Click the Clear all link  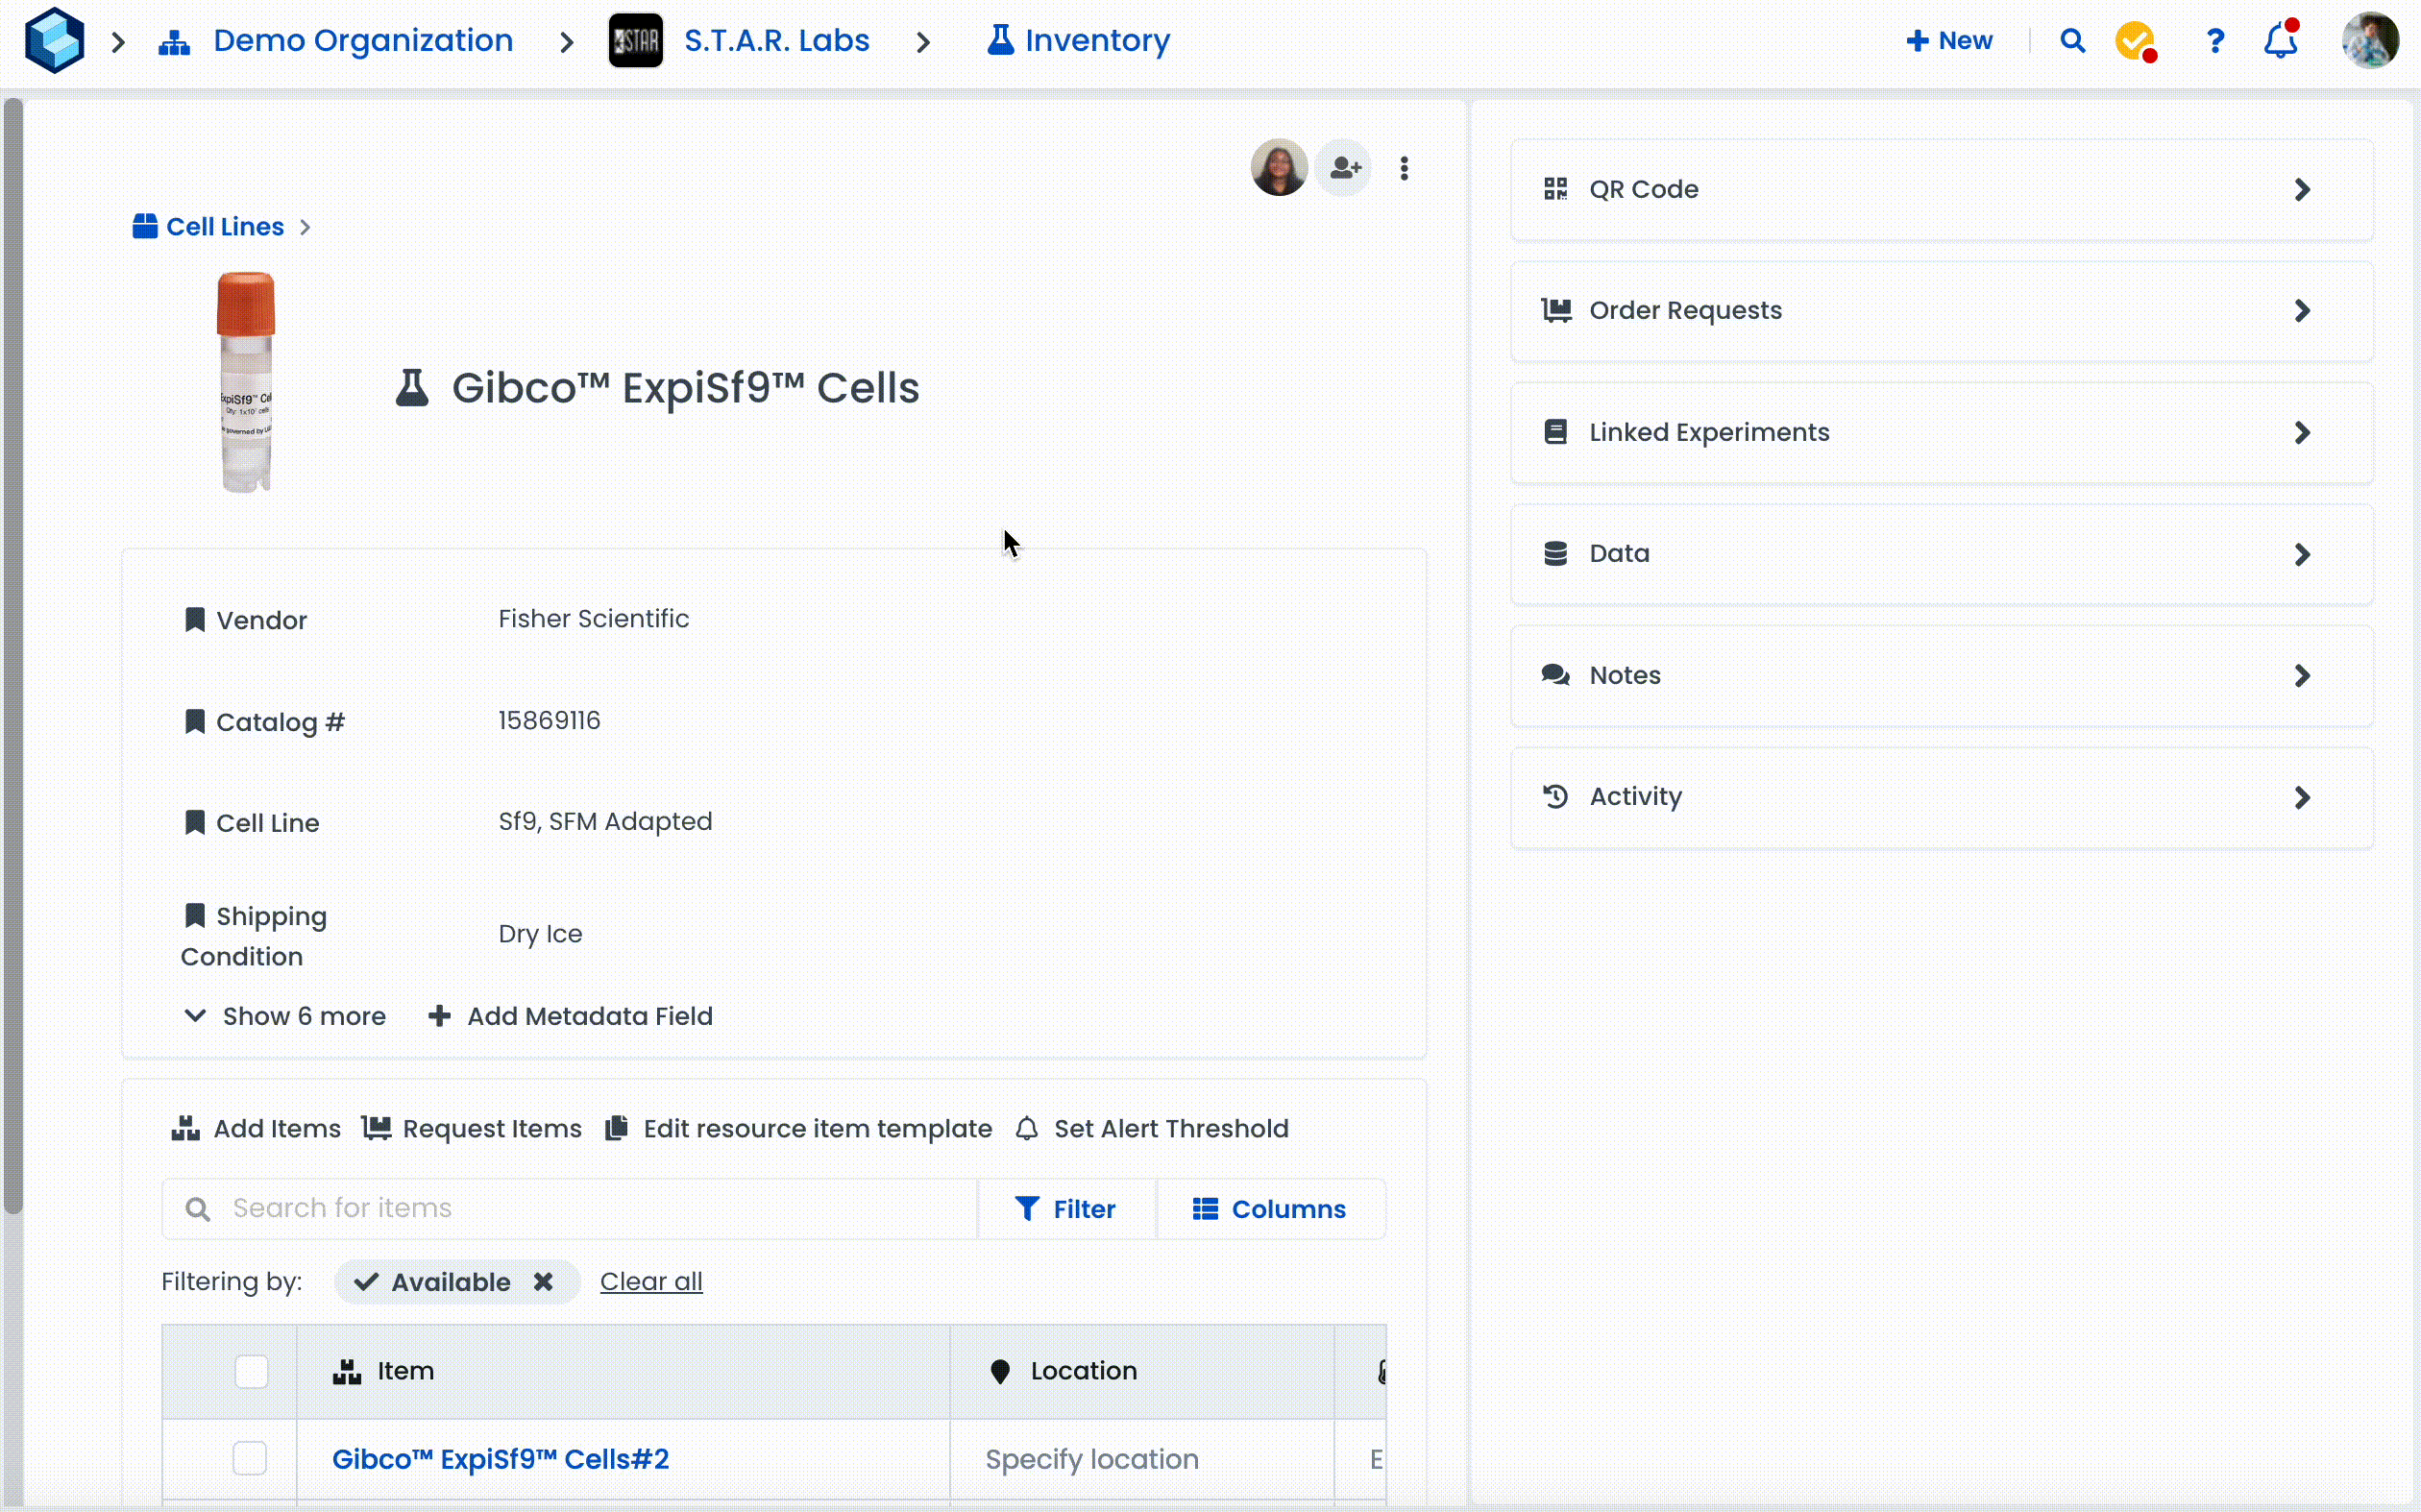point(651,1282)
